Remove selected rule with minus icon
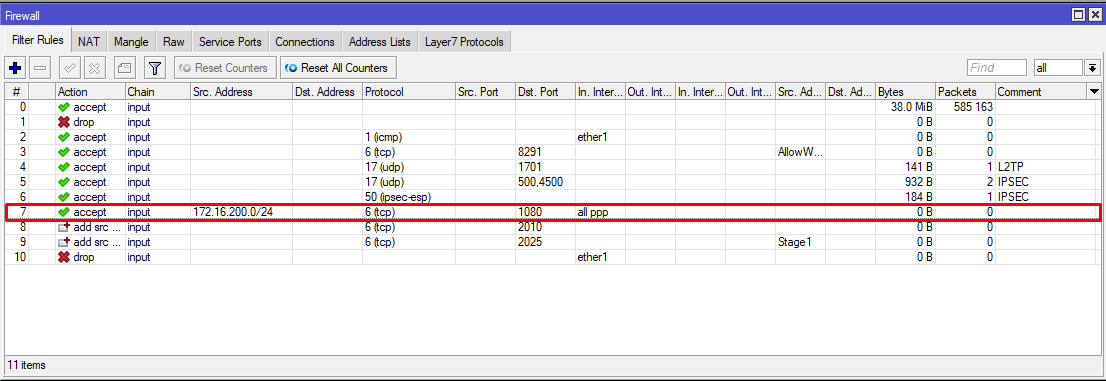Screen dimensions: 1106x381 [x=41, y=68]
